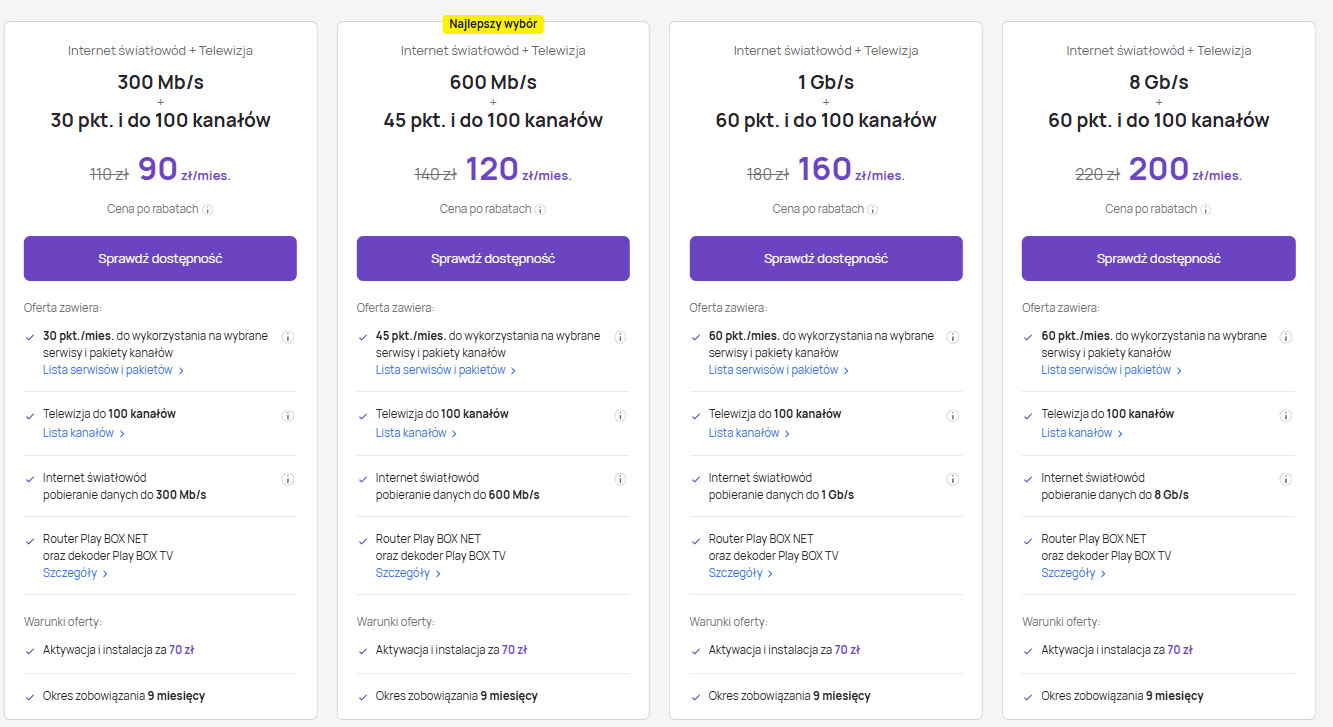
Task: Show info for 1 Gb/s Telewizja do 100 kanałów
Action: click(953, 415)
